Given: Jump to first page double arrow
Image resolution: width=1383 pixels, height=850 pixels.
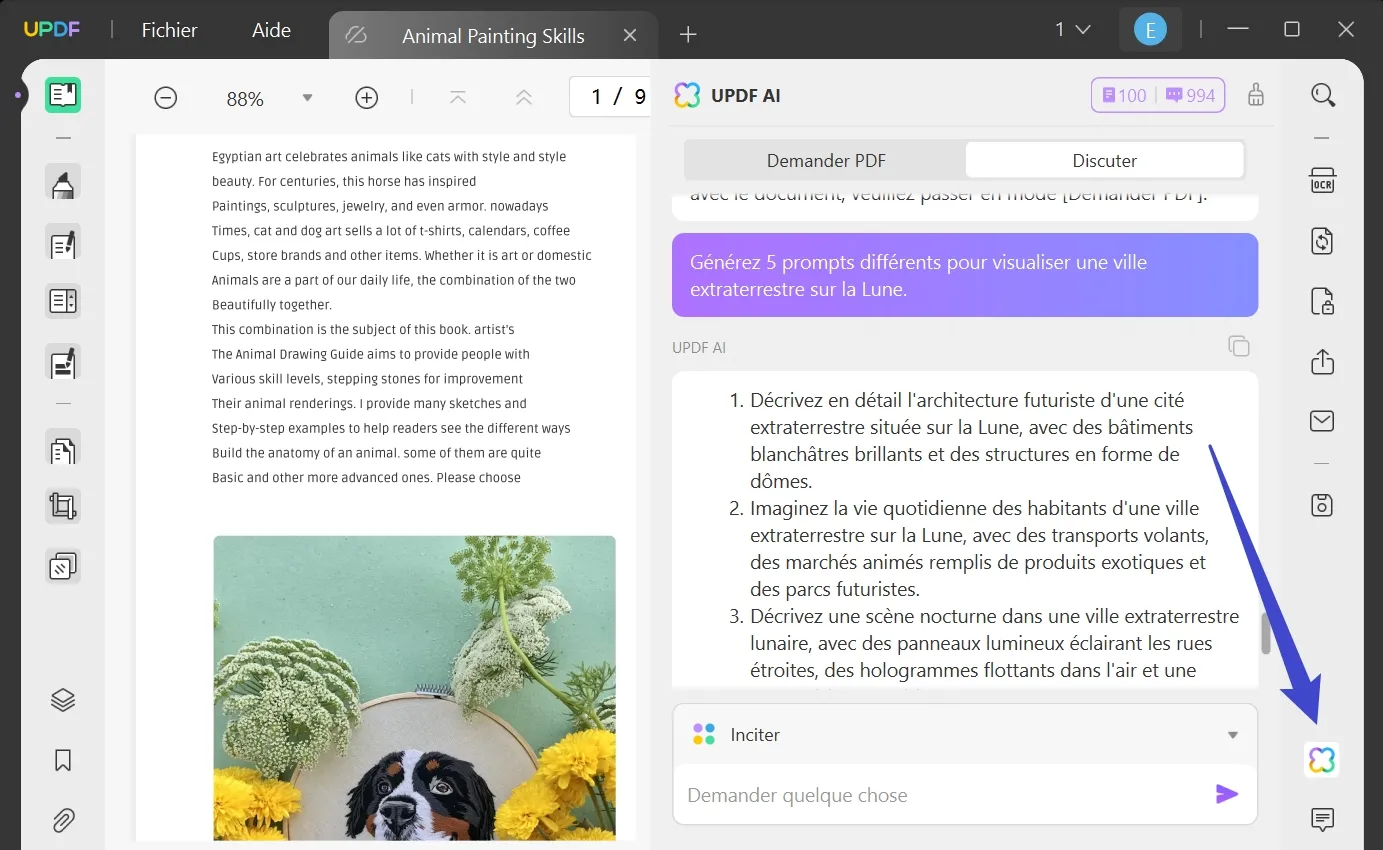Looking at the screenshot, I should pos(523,98).
